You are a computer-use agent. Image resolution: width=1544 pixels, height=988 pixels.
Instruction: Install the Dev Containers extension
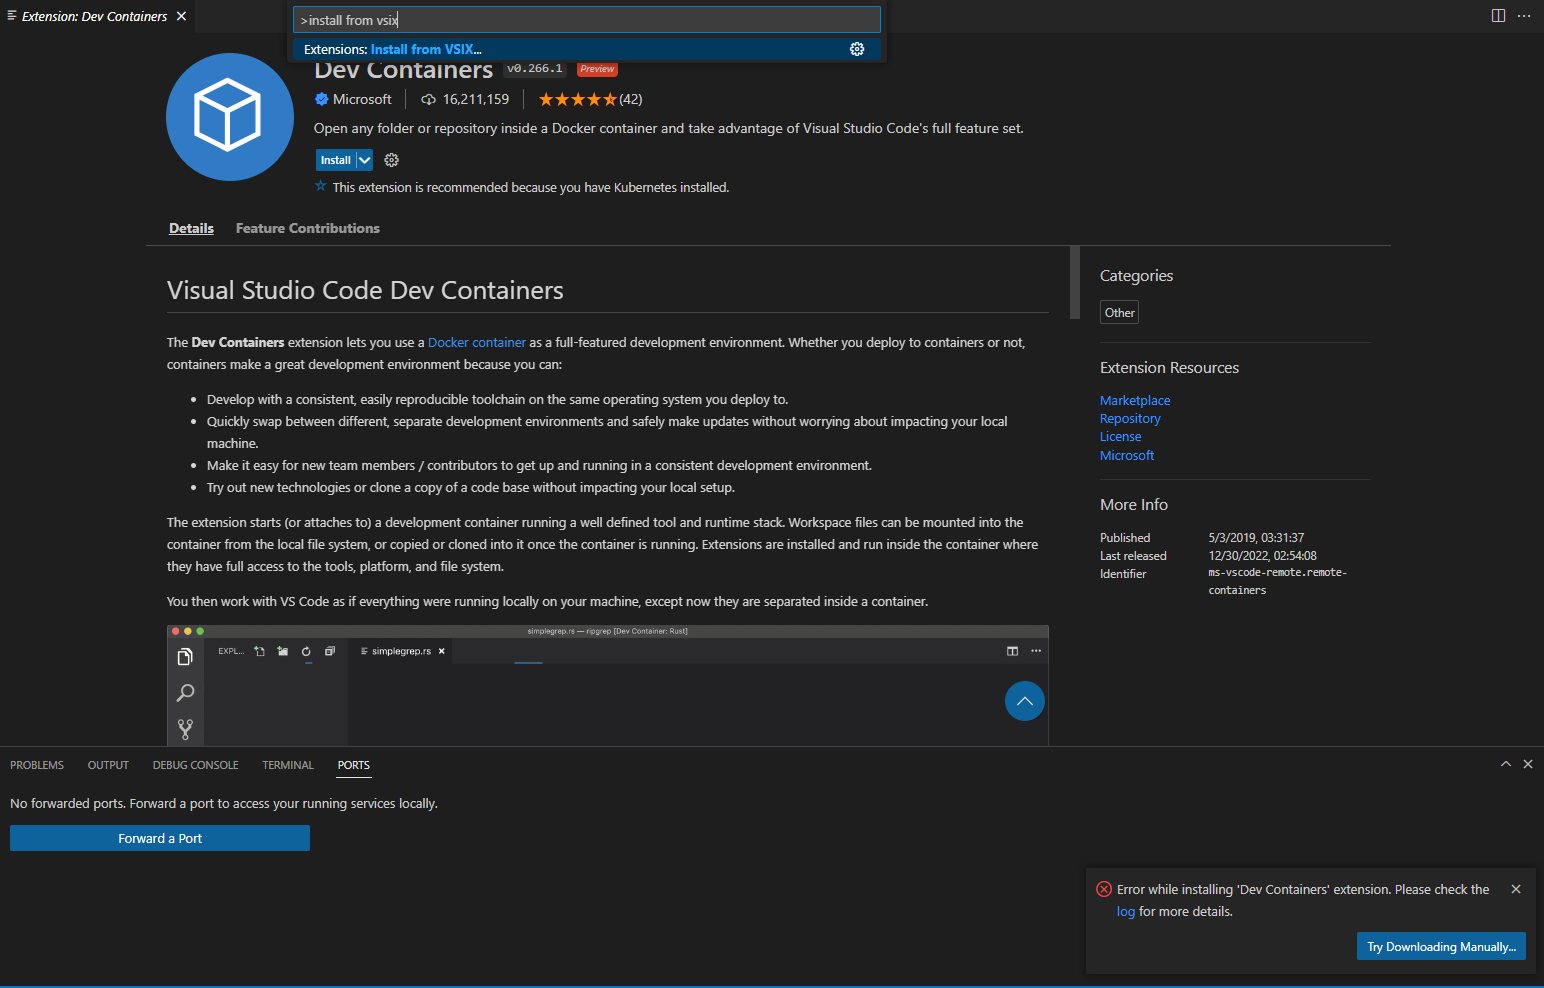[x=335, y=160]
